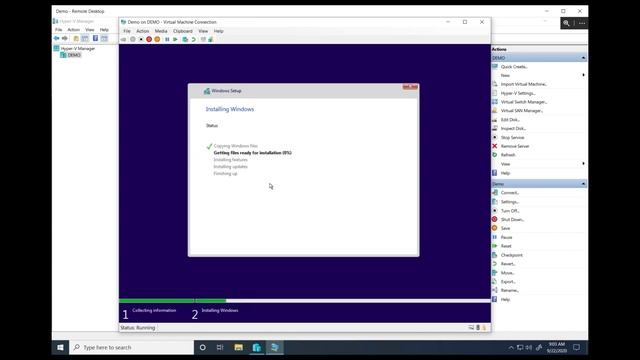Open Task View on taskbar

(x=220, y=347)
